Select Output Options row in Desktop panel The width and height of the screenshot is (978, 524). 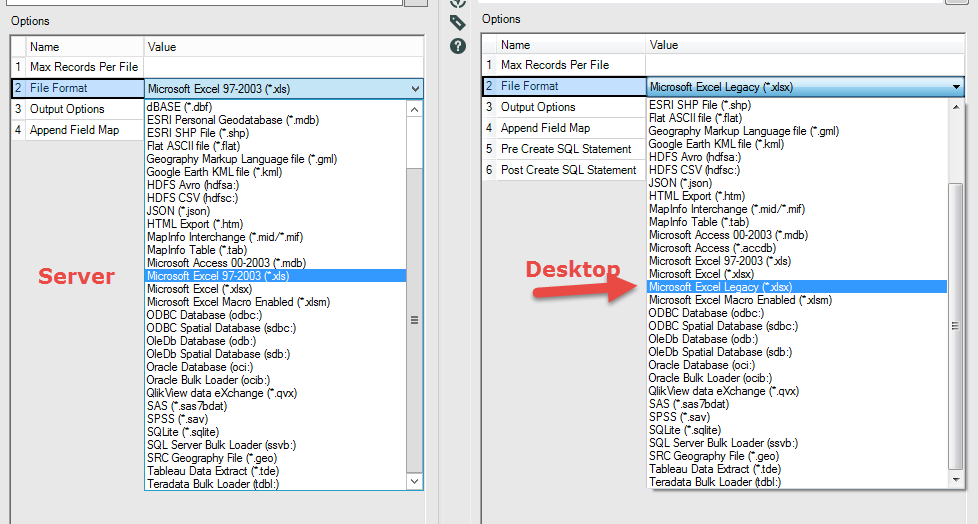(564, 107)
